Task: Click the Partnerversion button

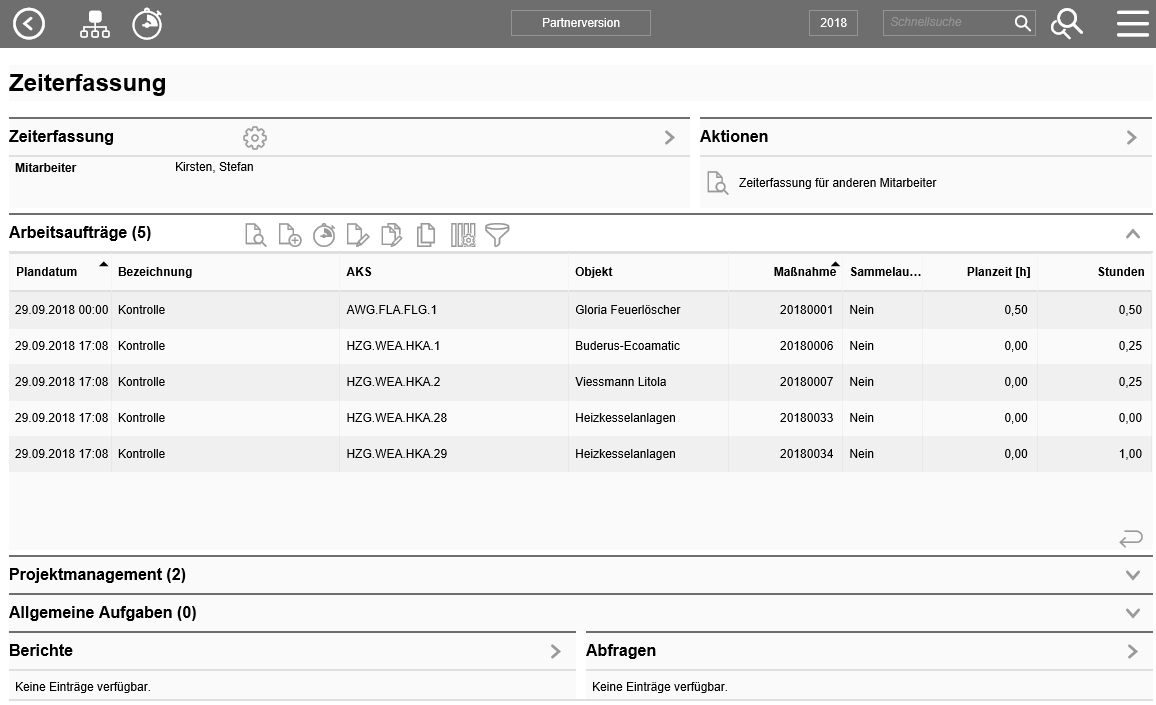Action: pyautogui.click(x=580, y=23)
